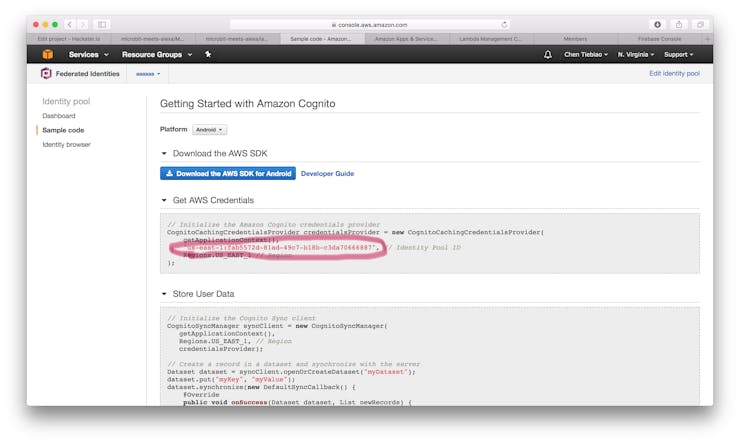Open the Chen Tiebiao account menu

[586, 55]
